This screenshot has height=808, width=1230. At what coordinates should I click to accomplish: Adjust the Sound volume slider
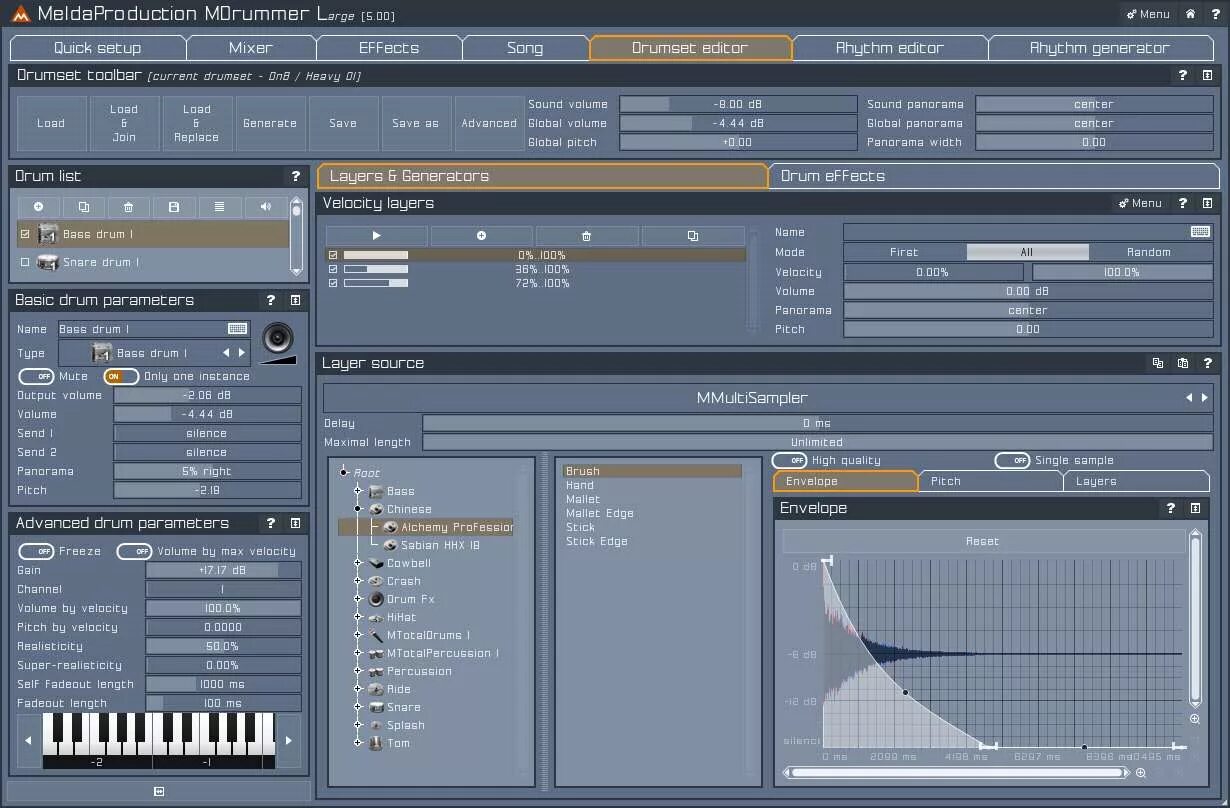point(738,104)
